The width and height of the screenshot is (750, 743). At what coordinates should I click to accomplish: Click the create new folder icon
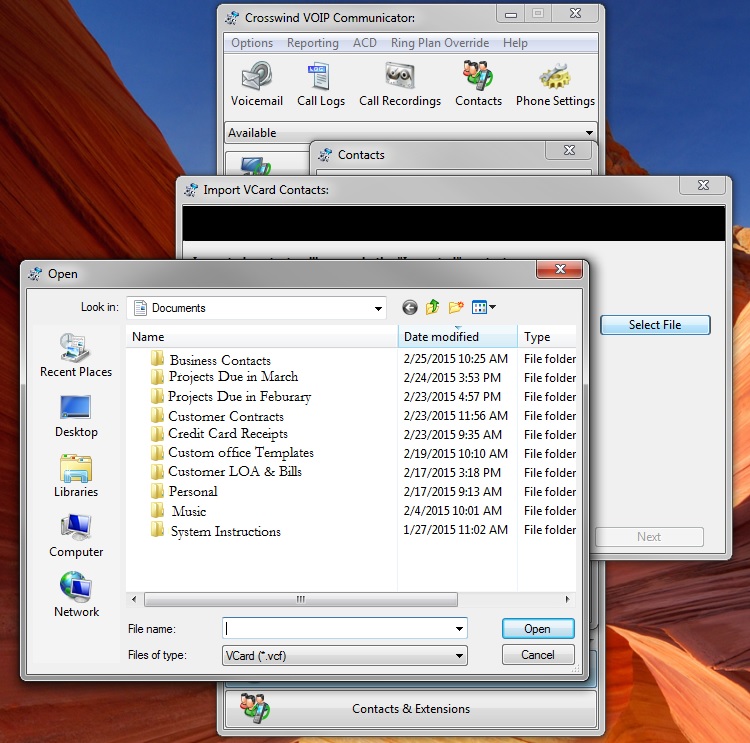click(456, 308)
